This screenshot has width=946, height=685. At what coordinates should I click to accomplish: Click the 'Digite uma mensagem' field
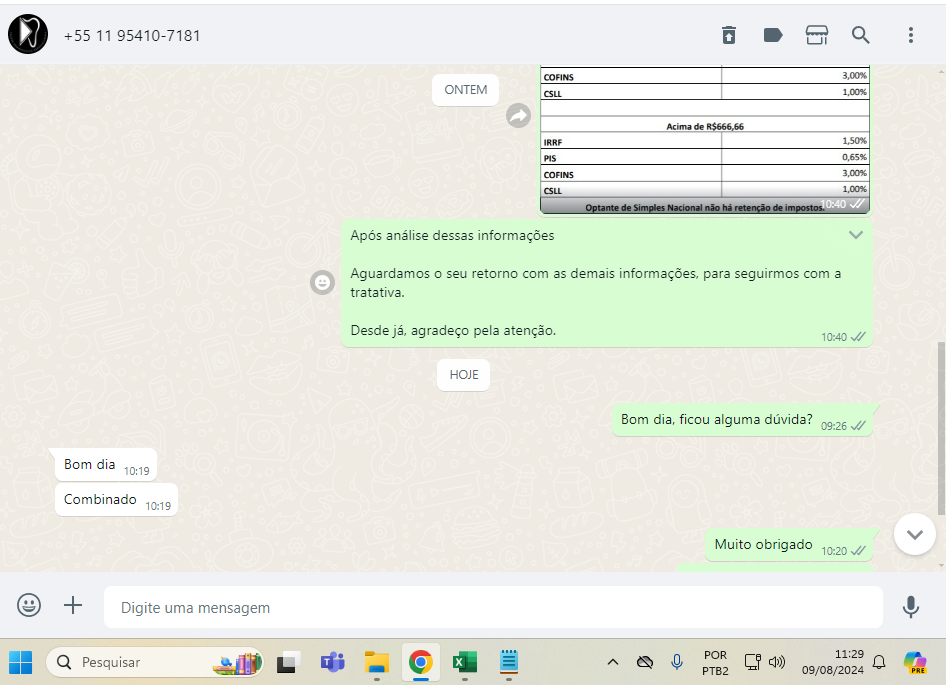click(x=492, y=607)
